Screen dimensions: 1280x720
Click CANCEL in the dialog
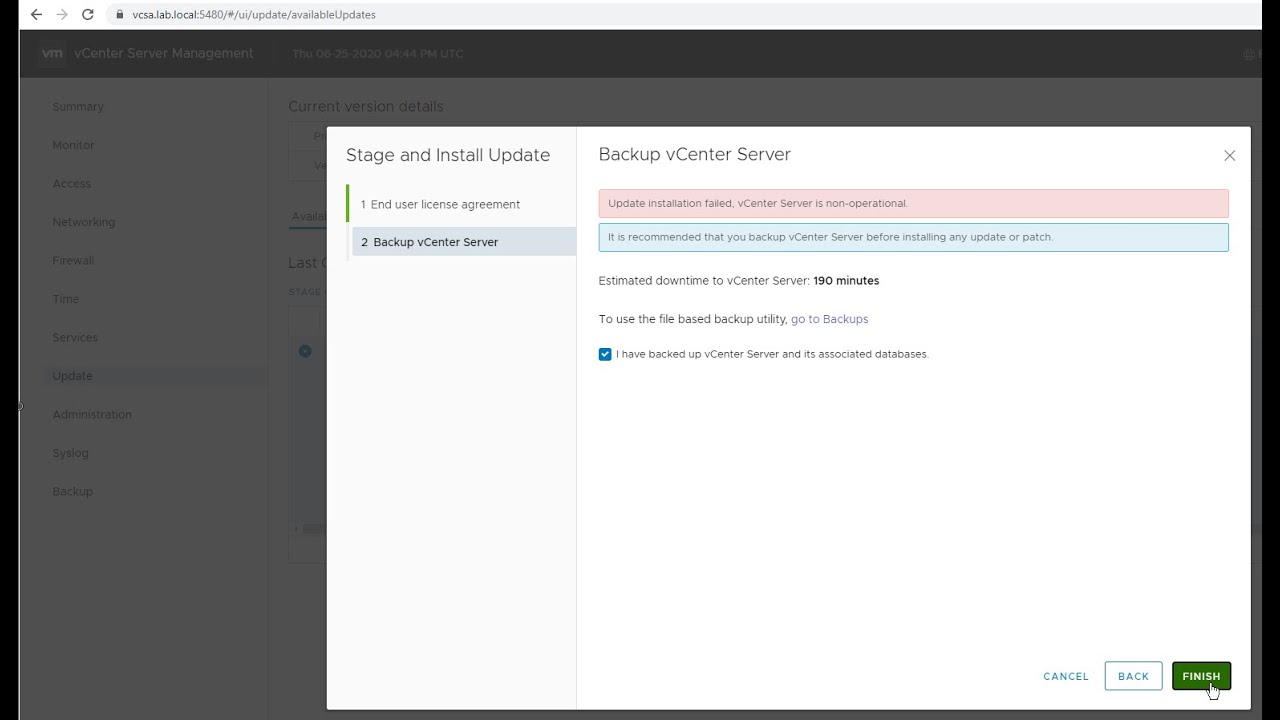click(x=1066, y=676)
